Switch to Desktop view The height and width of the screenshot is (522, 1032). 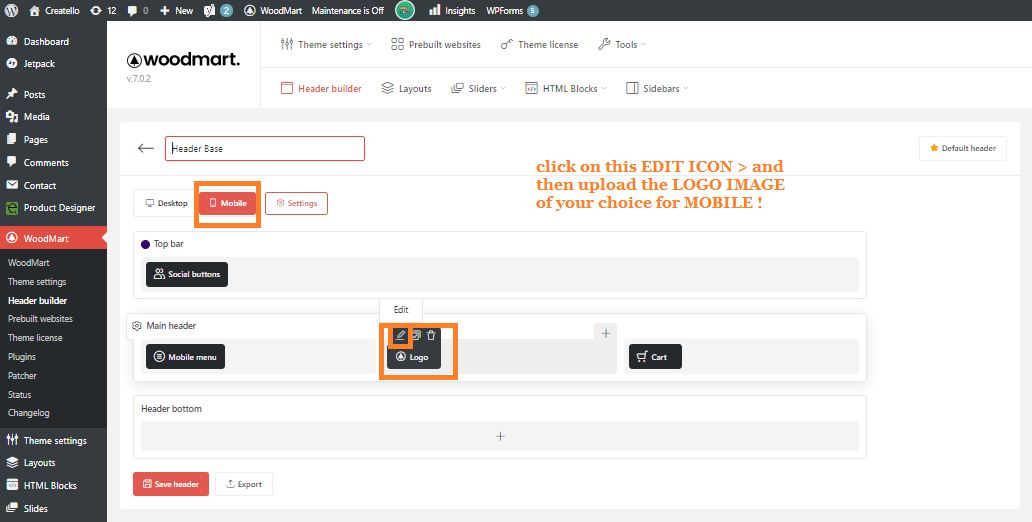tap(167, 203)
